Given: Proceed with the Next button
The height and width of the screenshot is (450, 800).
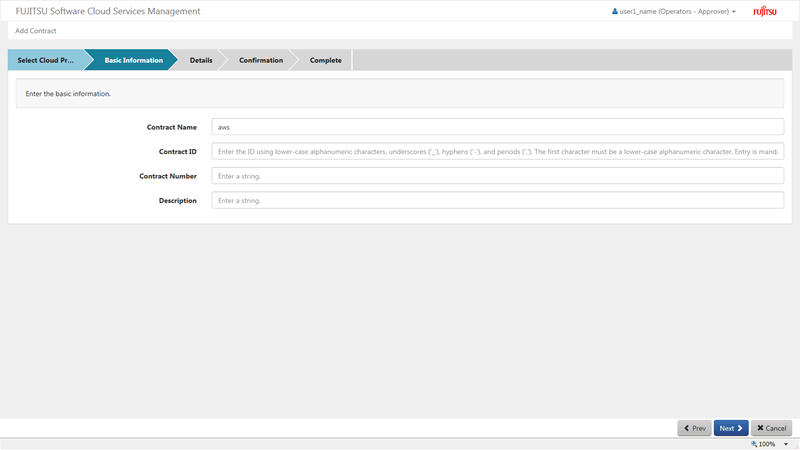Looking at the screenshot, I should coord(731,428).
